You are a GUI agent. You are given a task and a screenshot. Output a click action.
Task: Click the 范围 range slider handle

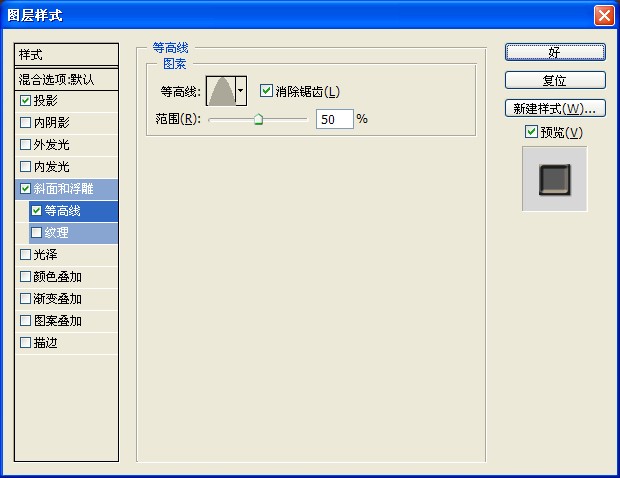tap(258, 119)
